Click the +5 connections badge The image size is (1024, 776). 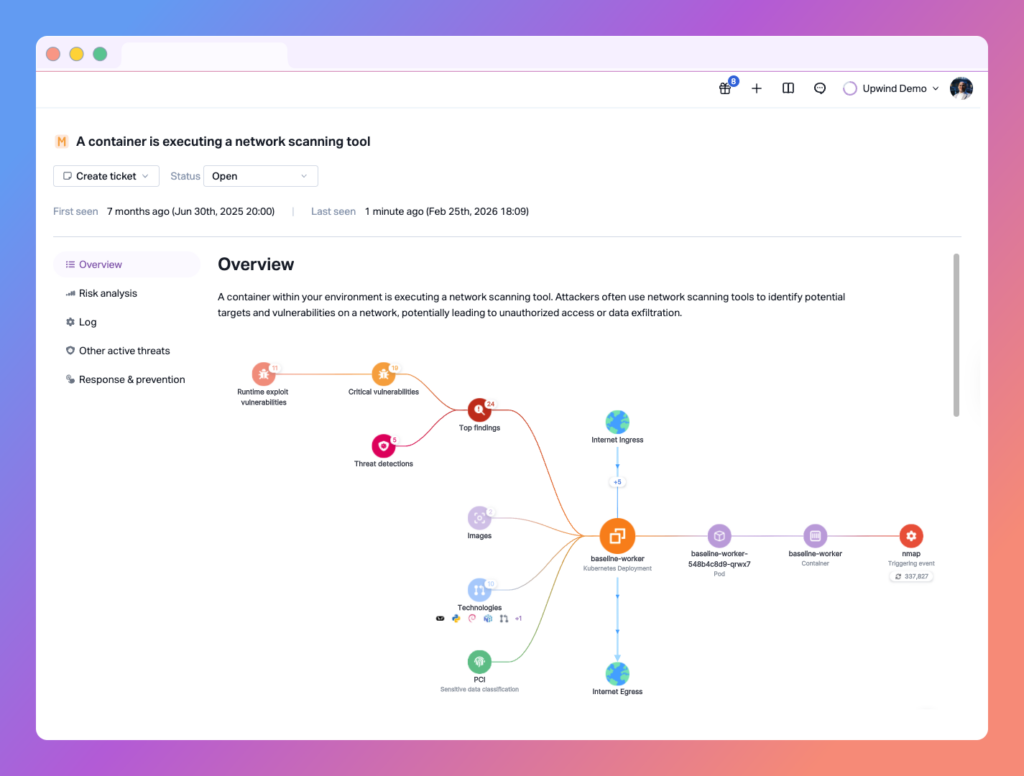[617, 482]
